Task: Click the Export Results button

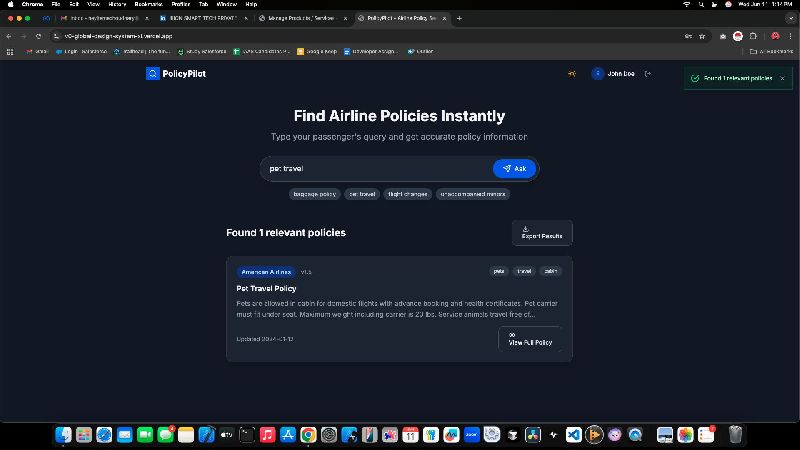Action: click(542, 233)
